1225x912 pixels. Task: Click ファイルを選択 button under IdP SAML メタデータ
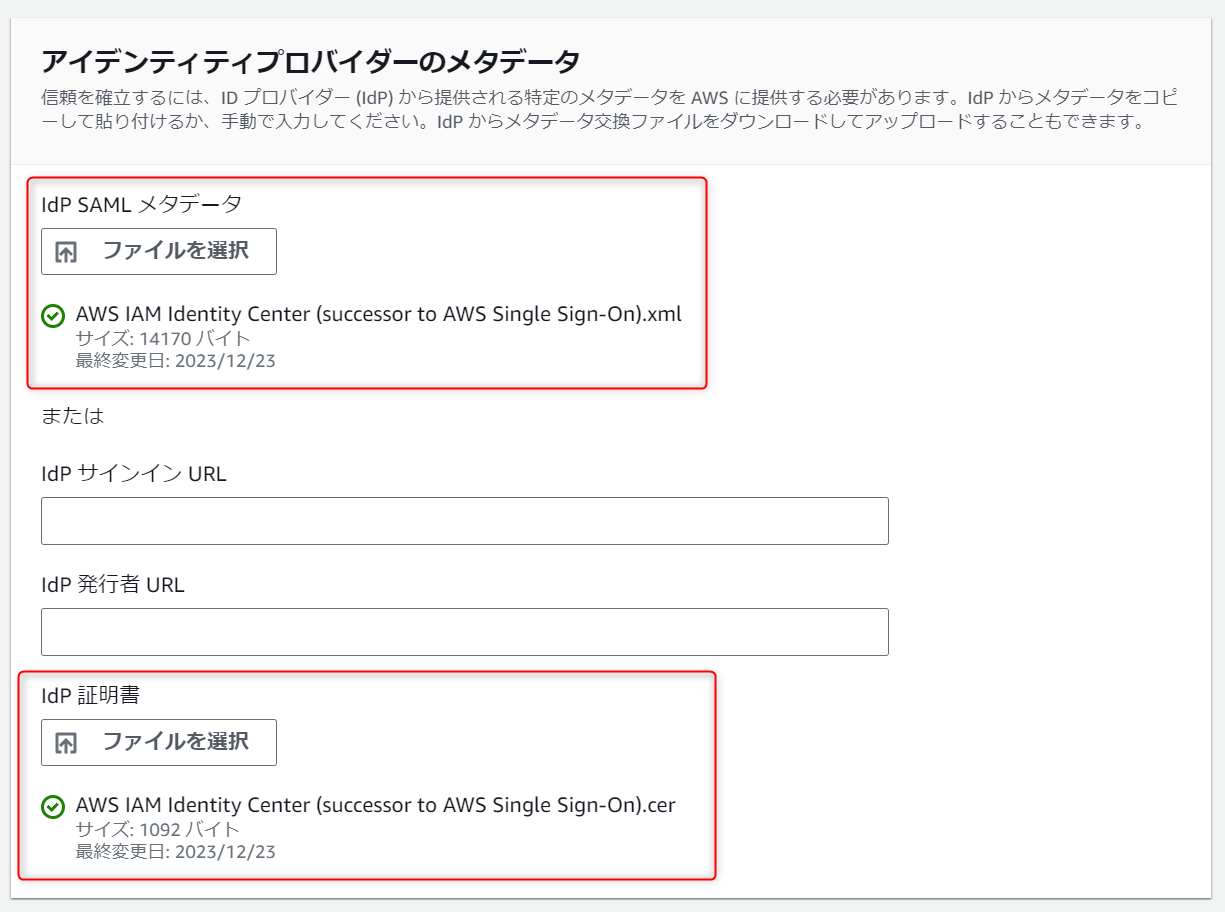[159, 251]
